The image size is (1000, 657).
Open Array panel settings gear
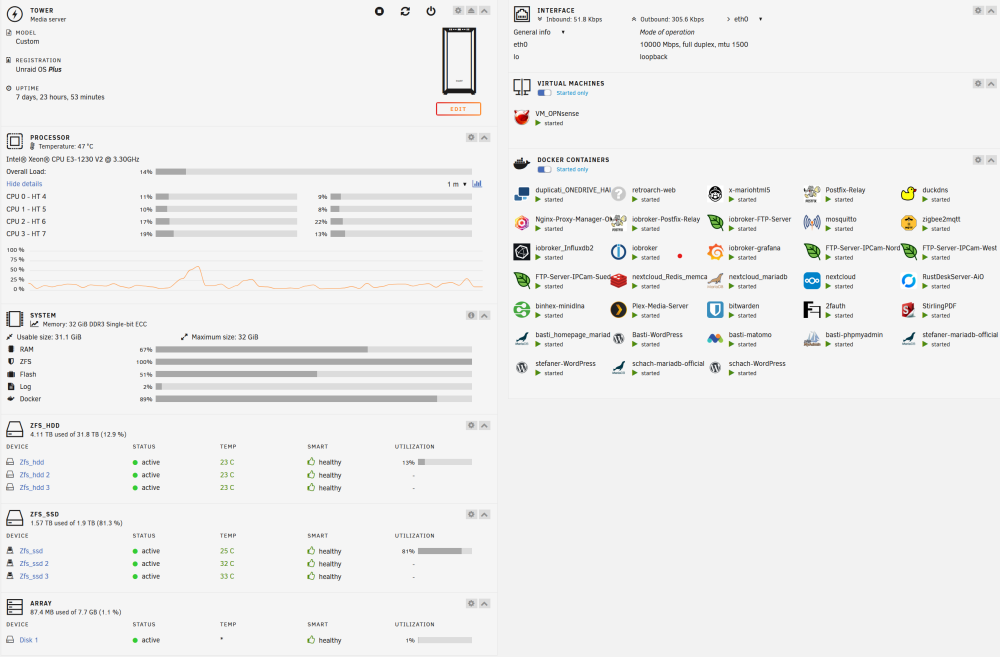click(x=471, y=603)
